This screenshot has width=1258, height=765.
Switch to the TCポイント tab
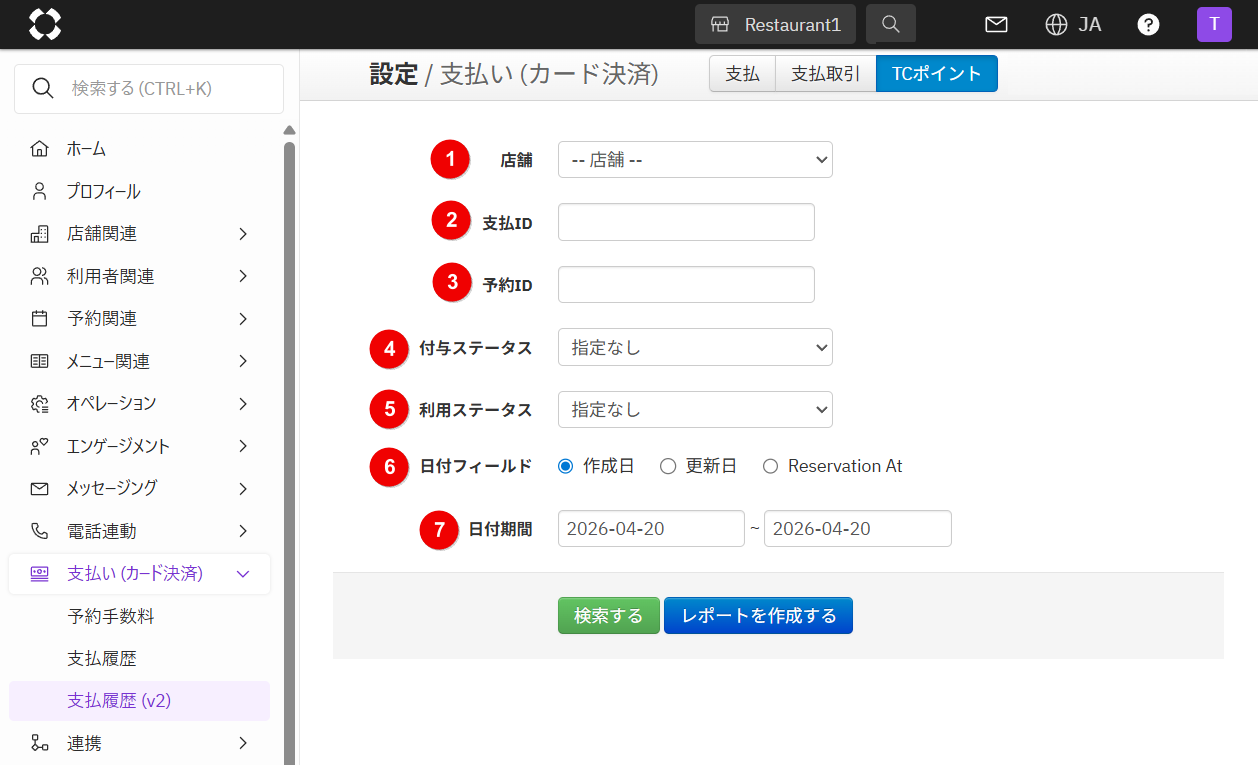[x=937, y=74]
